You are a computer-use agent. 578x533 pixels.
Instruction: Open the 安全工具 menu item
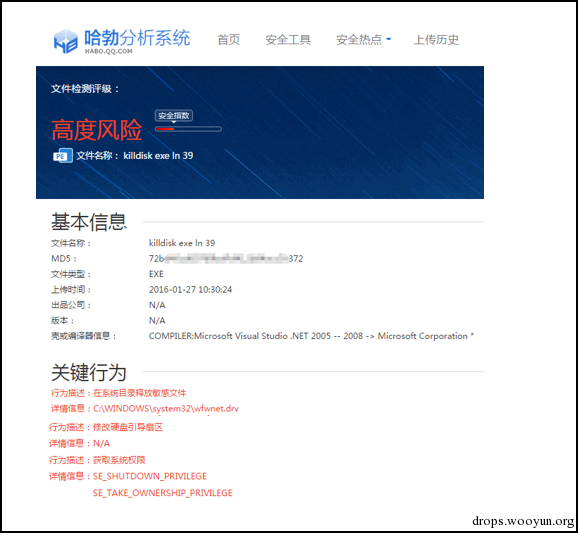click(288, 39)
